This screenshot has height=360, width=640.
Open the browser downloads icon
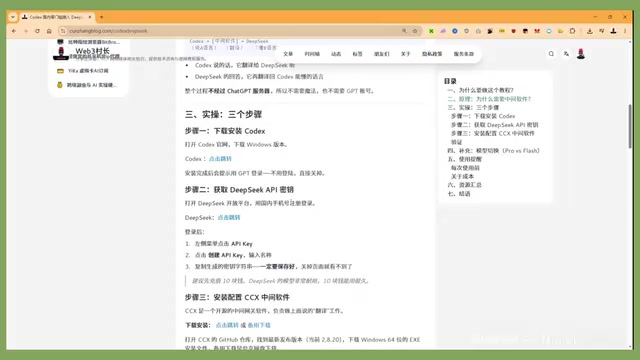[590, 31]
